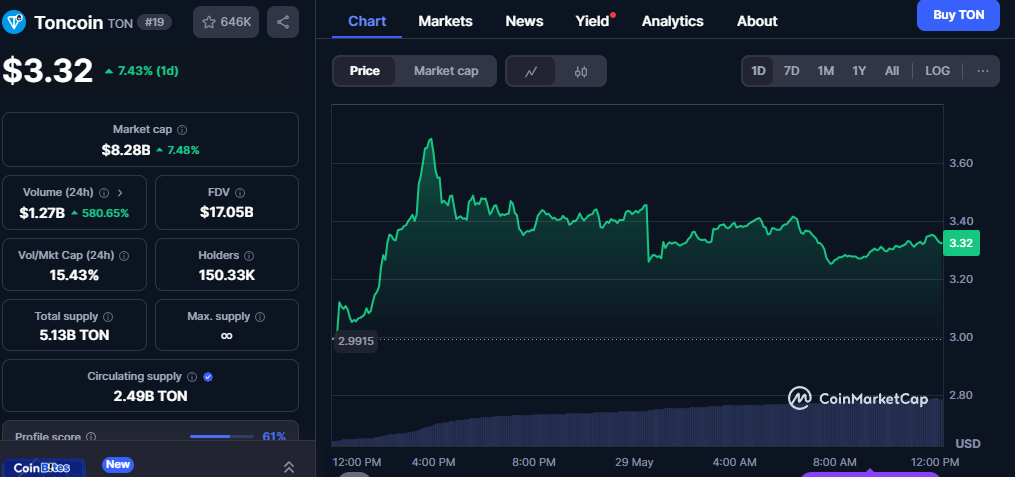Set chart range to All

tap(892, 71)
